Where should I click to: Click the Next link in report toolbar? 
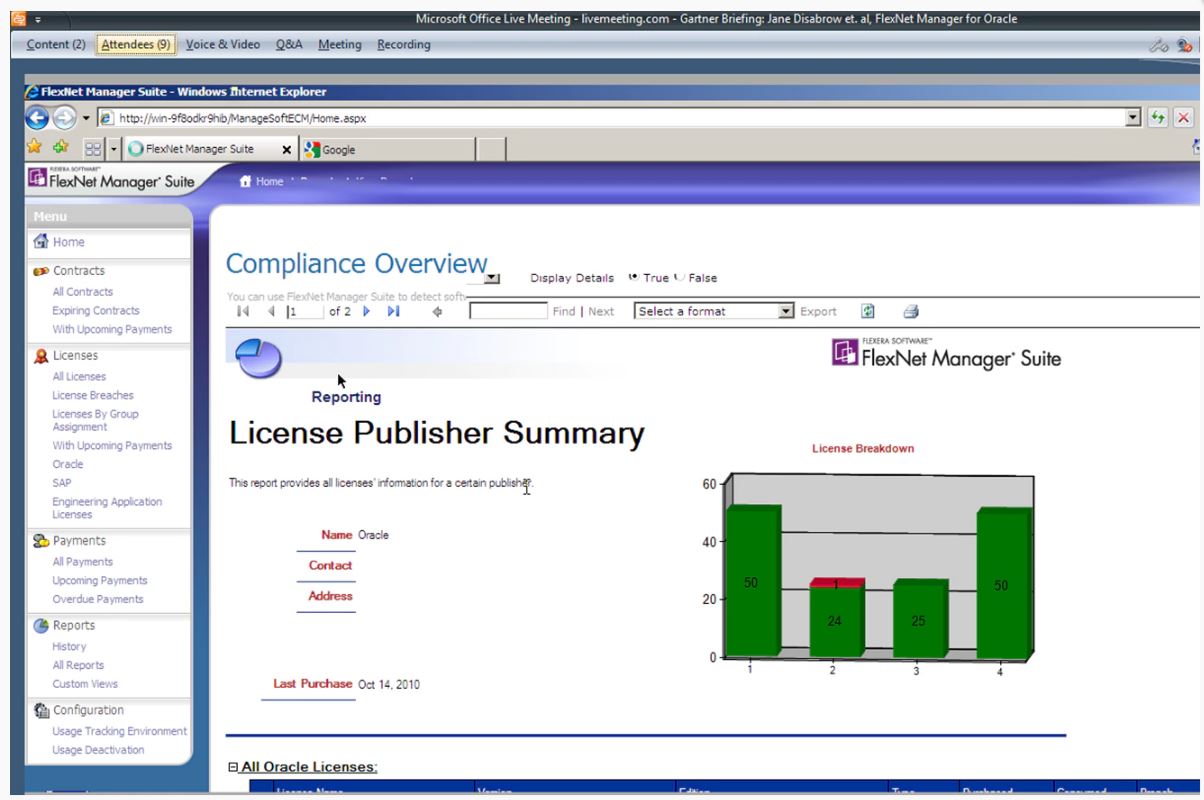coord(601,311)
